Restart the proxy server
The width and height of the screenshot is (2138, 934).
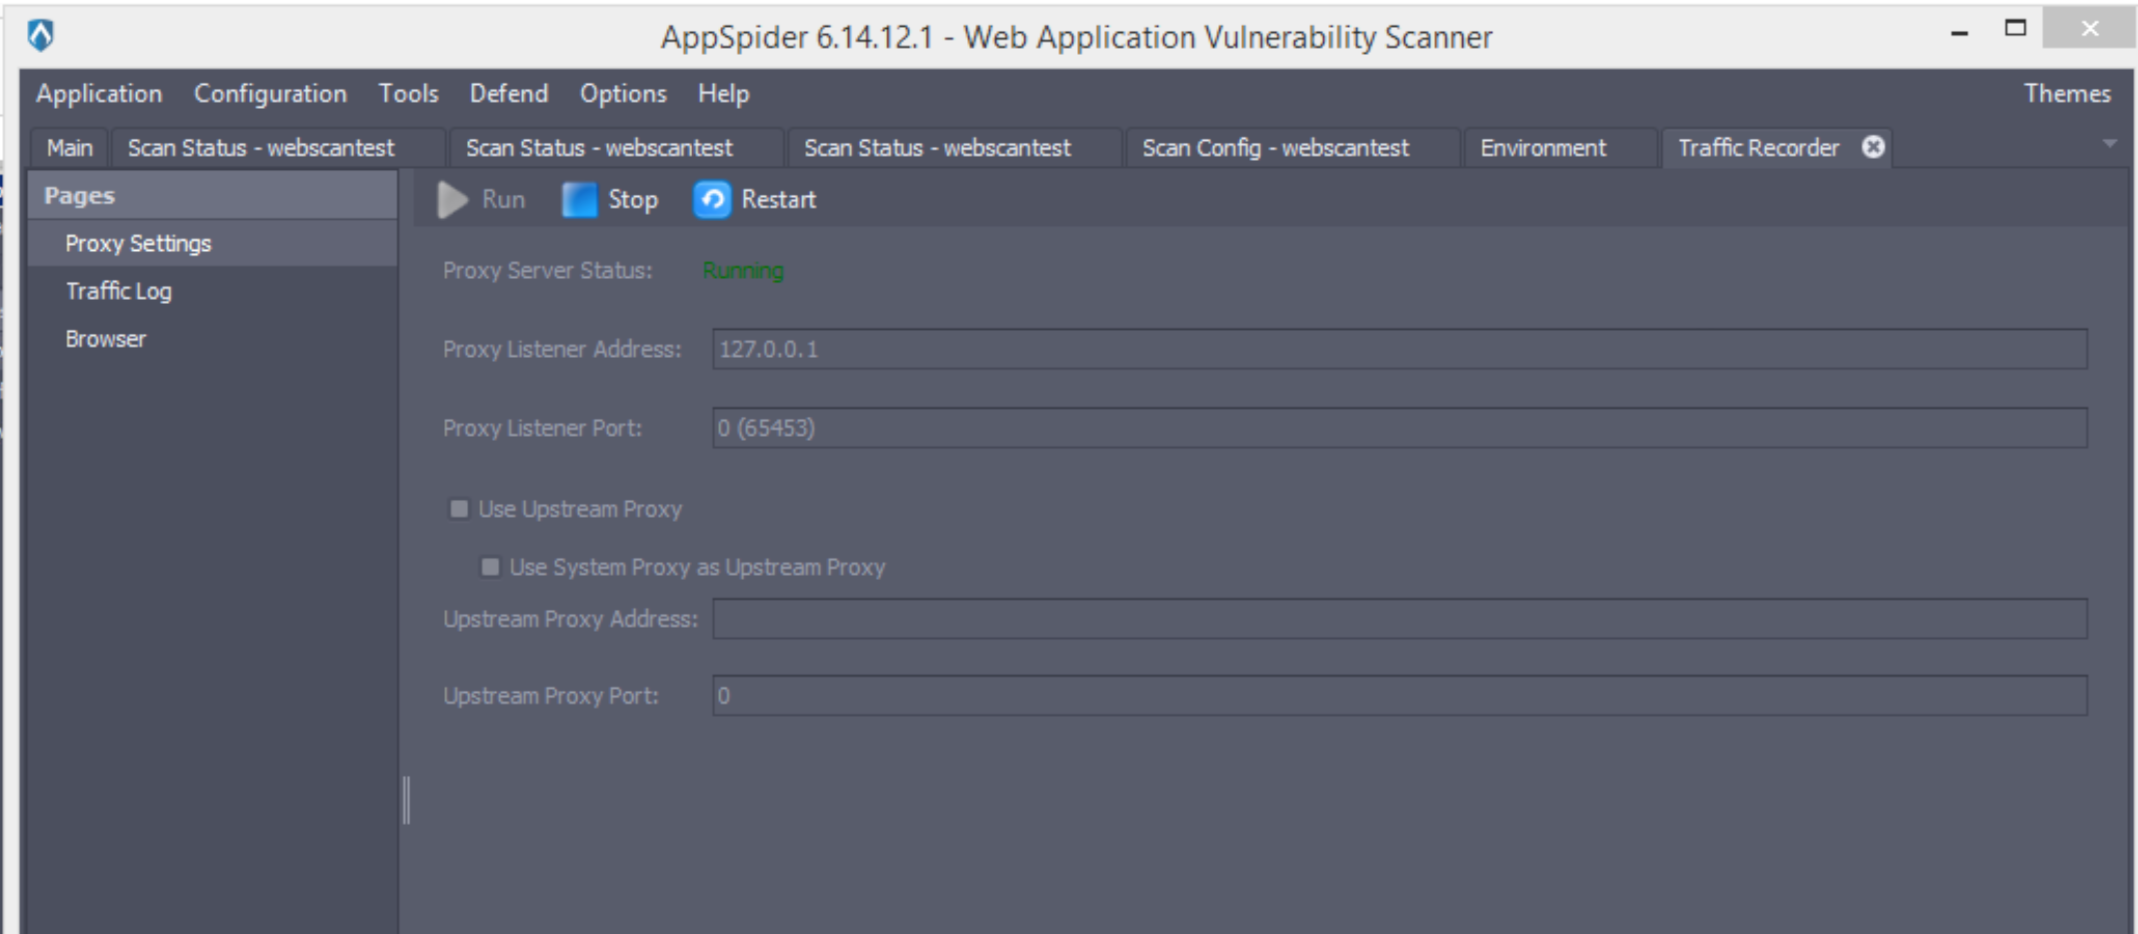(x=755, y=200)
